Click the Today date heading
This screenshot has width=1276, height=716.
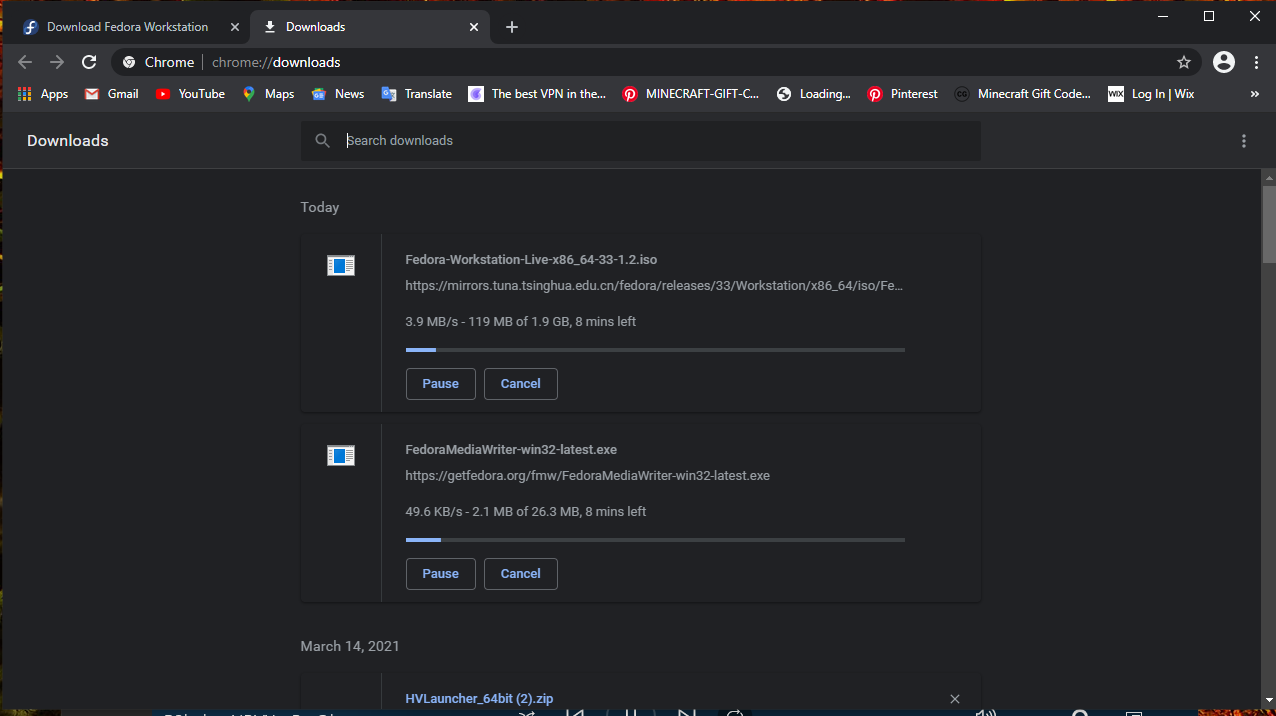click(320, 207)
